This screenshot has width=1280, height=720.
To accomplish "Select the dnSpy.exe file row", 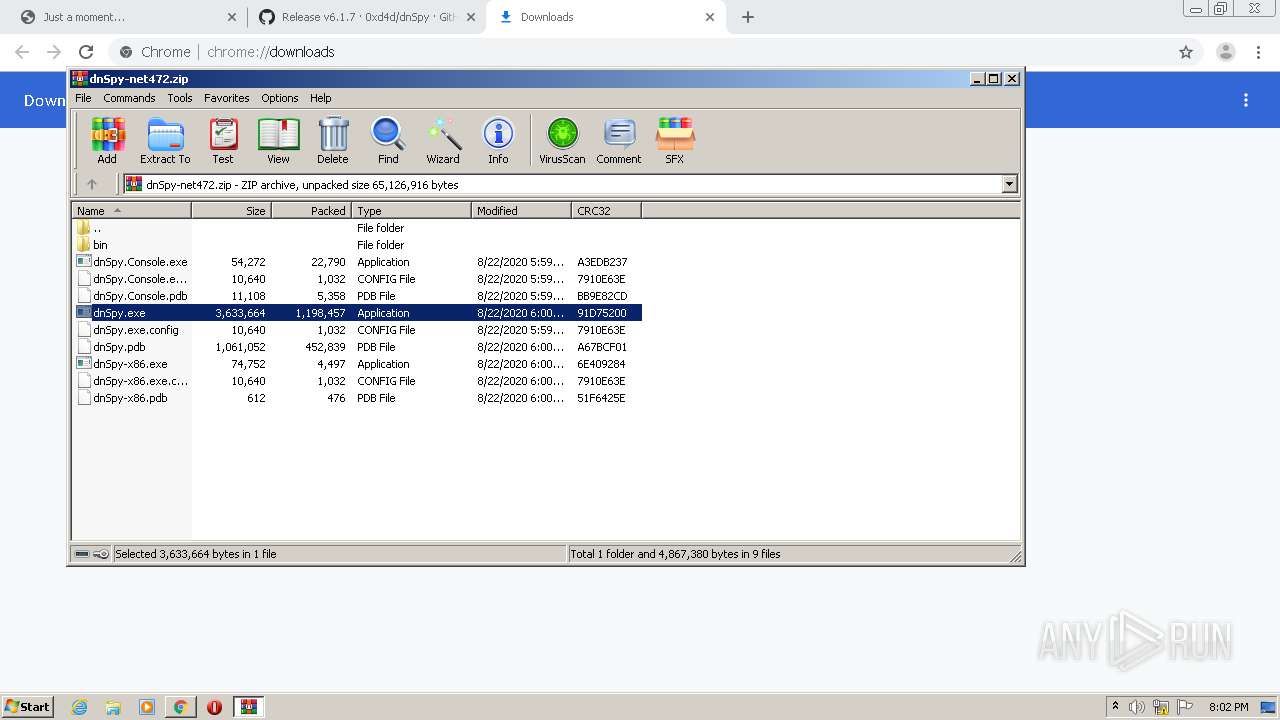I will [357, 313].
